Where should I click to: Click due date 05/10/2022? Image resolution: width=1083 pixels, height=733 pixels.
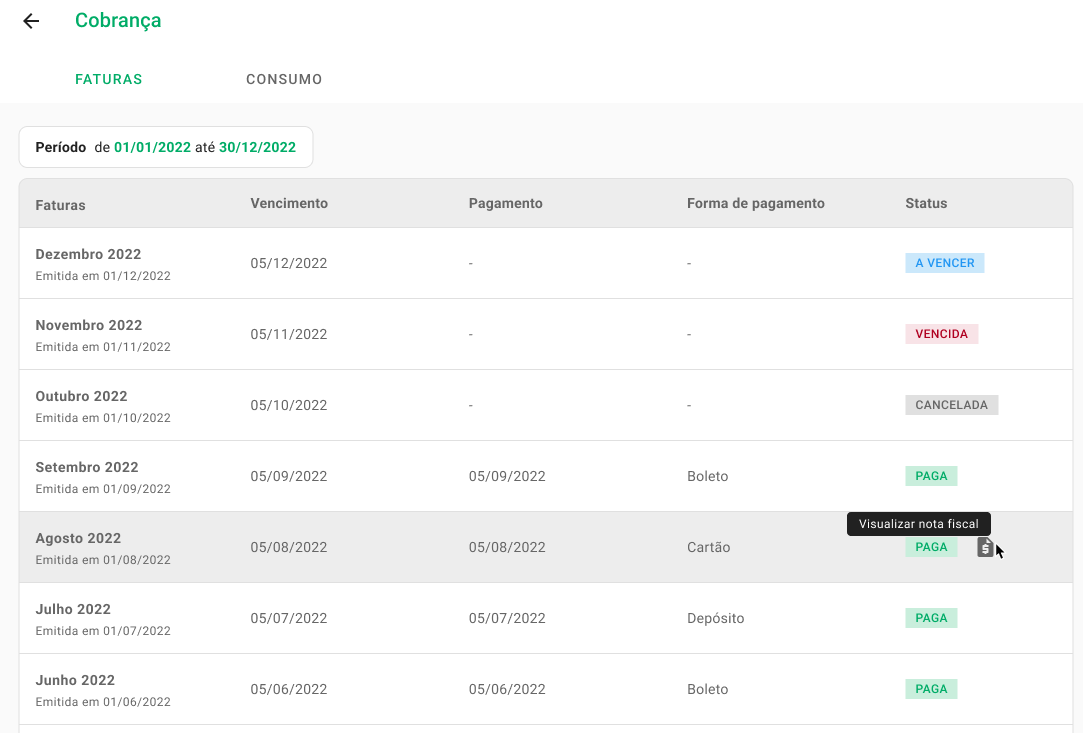(289, 406)
